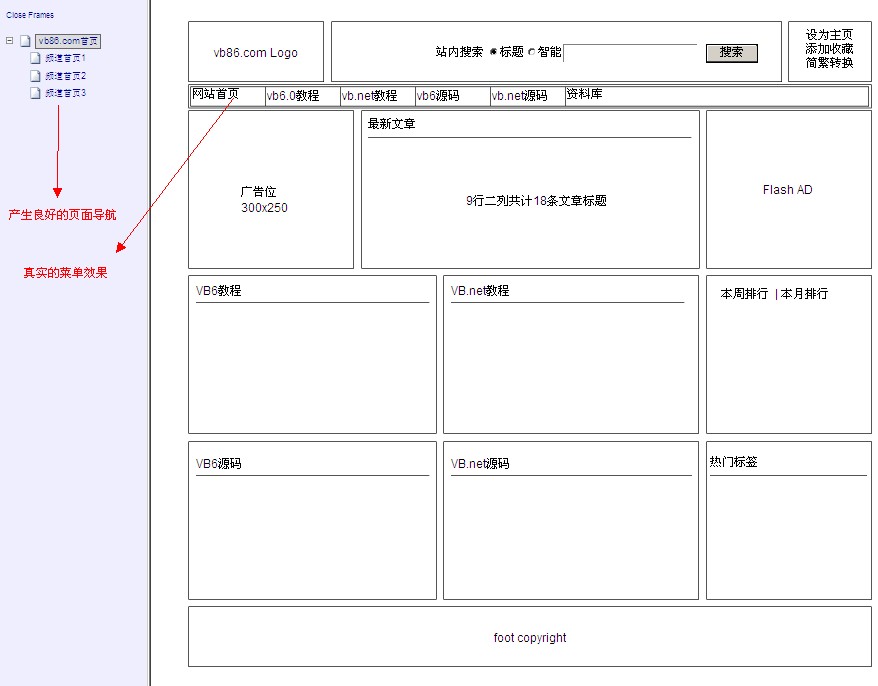Click the page icon for 频道首页1

pyautogui.click(x=35, y=58)
